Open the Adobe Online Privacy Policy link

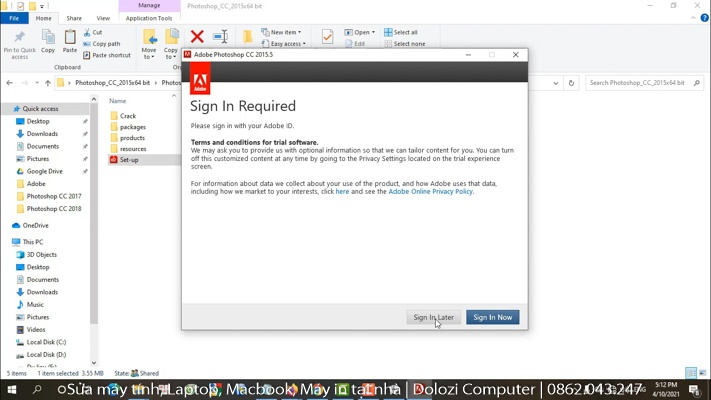[x=430, y=191]
